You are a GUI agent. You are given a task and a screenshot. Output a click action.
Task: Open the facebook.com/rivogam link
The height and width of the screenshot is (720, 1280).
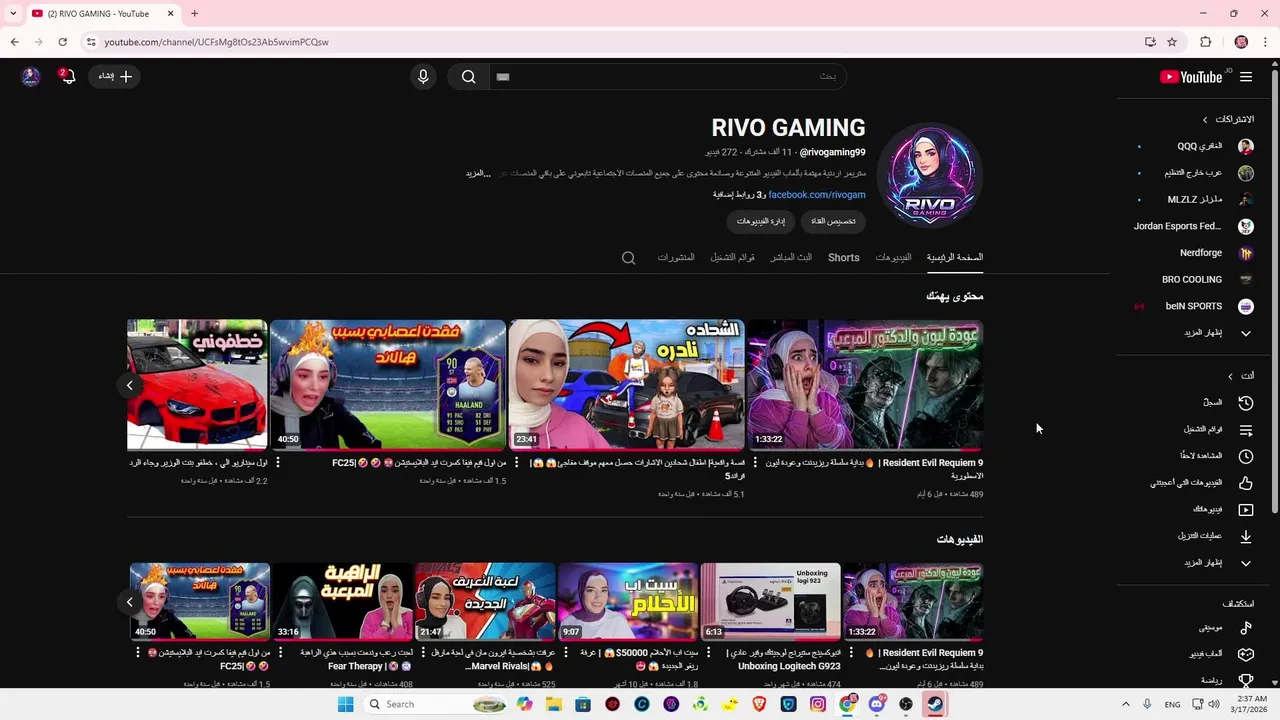click(817, 195)
